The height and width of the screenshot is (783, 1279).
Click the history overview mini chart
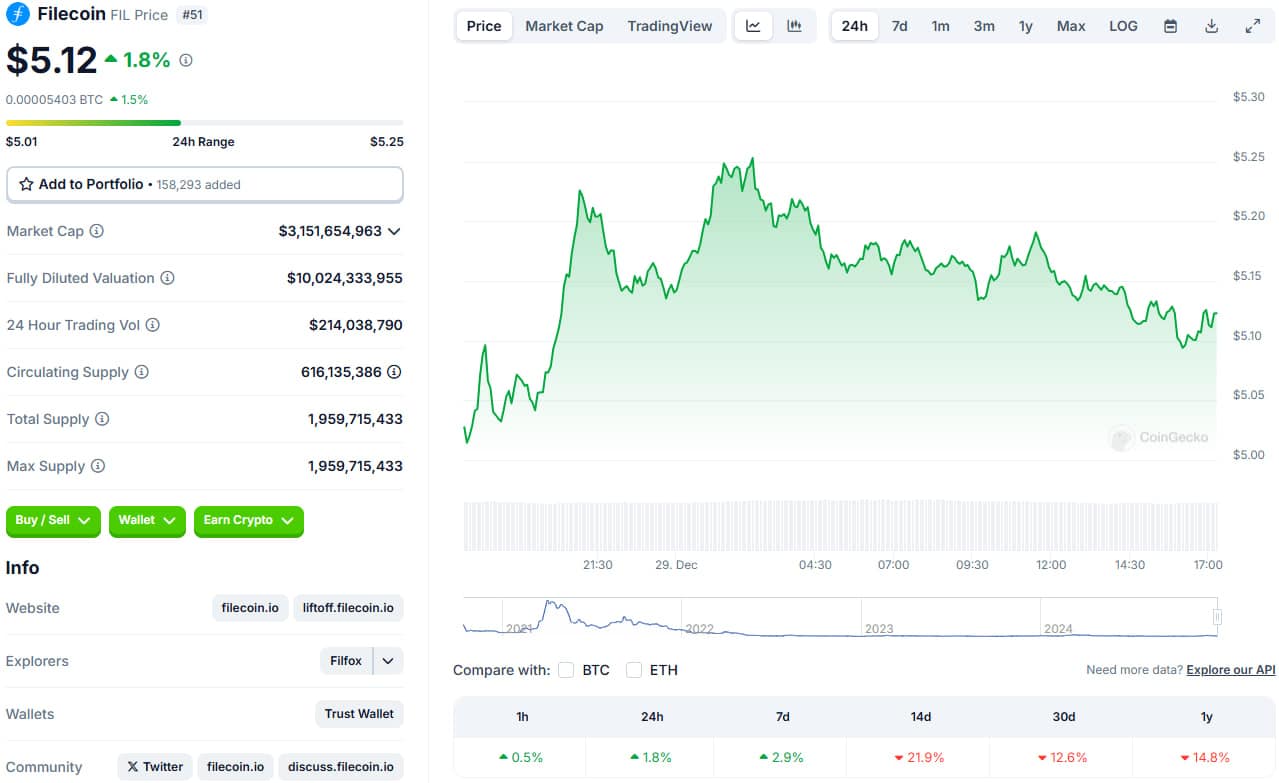point(840,617)
